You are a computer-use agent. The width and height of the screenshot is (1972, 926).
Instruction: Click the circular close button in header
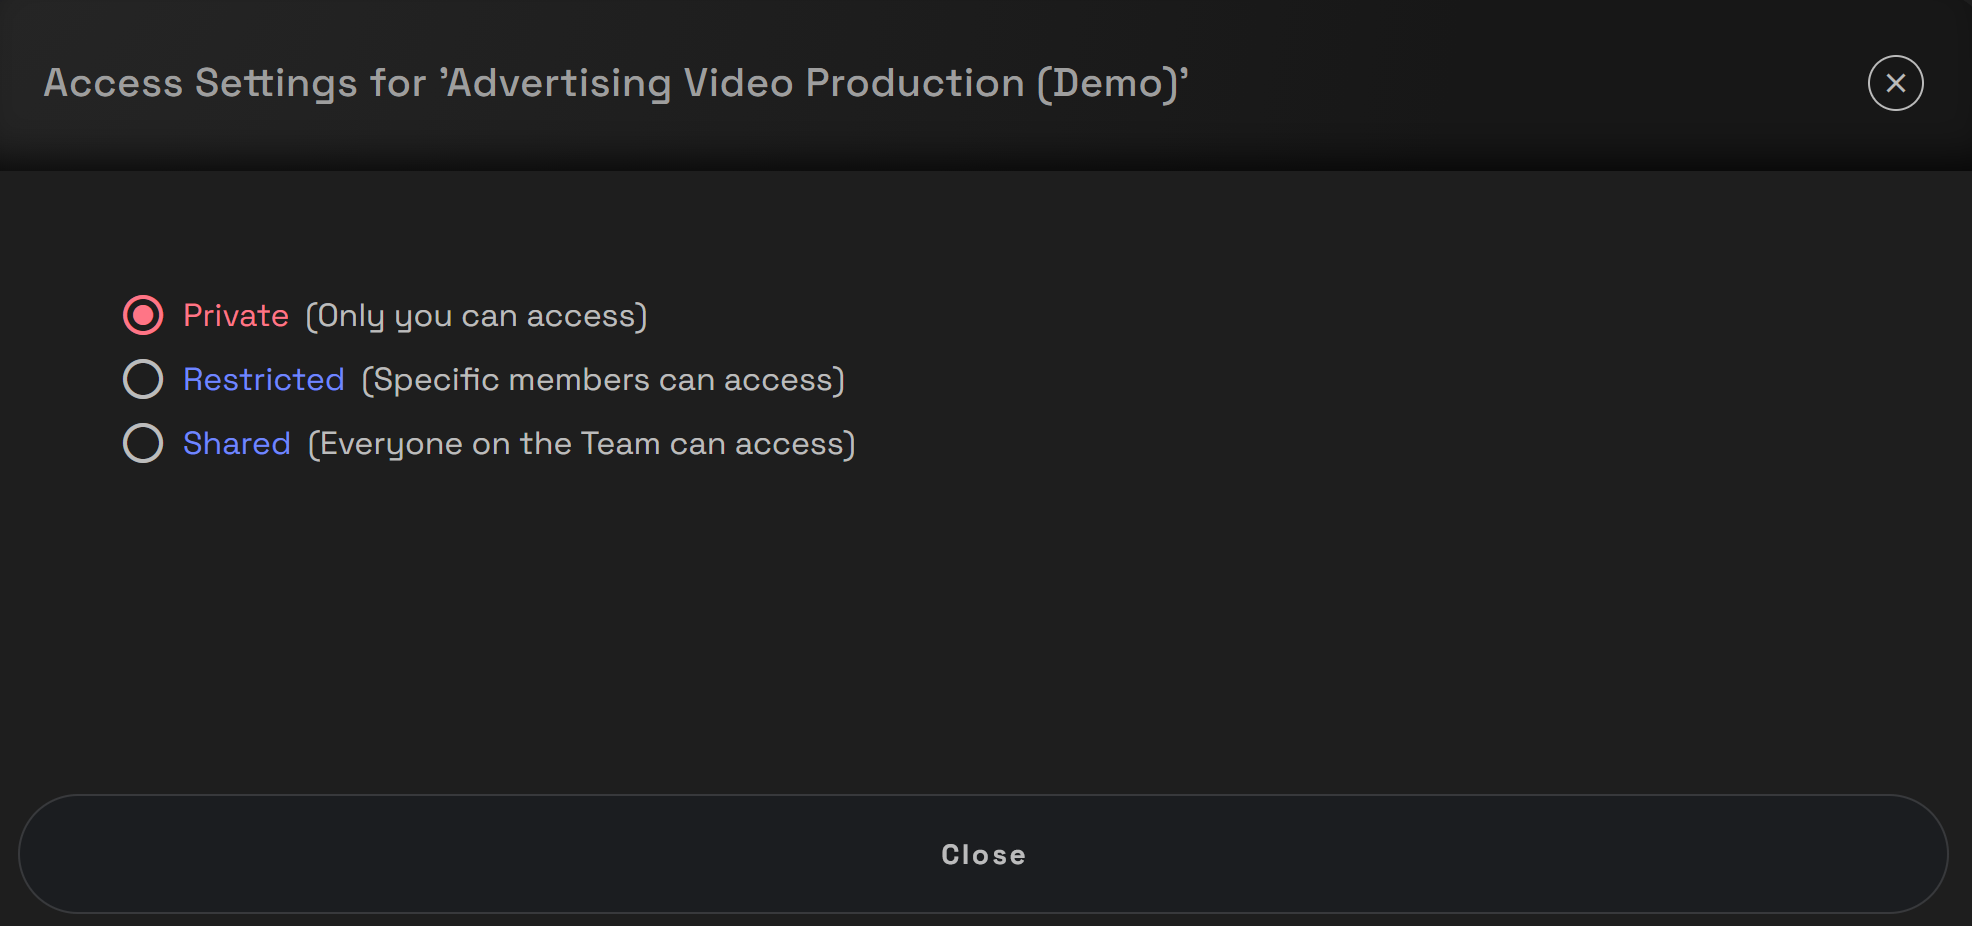pyautogui.click(x=1895, y=83)
